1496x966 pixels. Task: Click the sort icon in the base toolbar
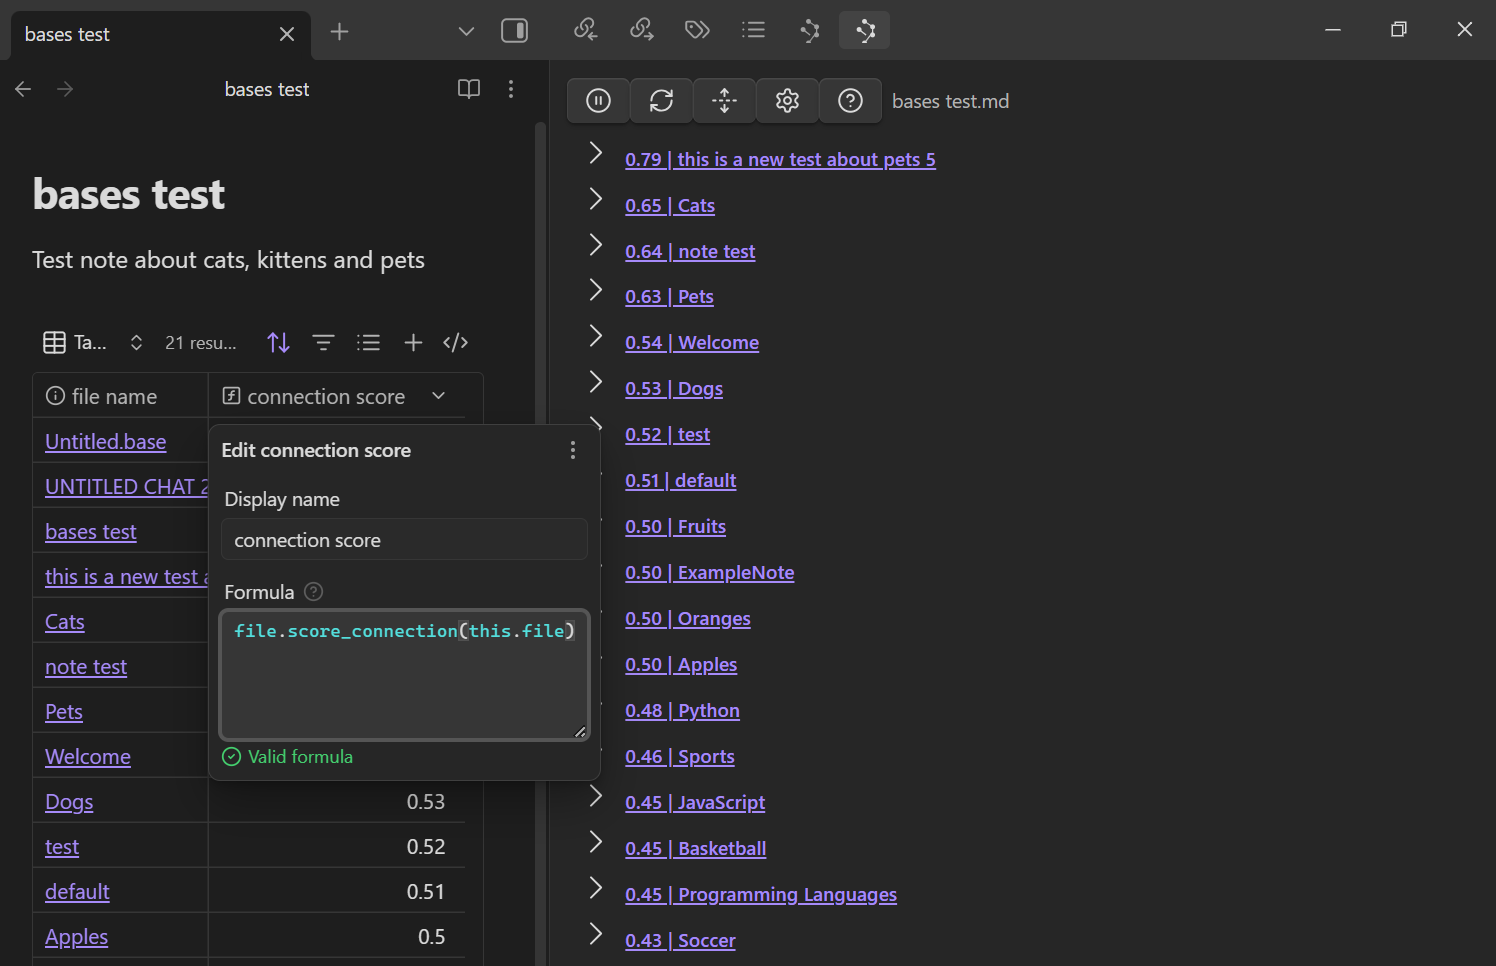coord(279,343)
